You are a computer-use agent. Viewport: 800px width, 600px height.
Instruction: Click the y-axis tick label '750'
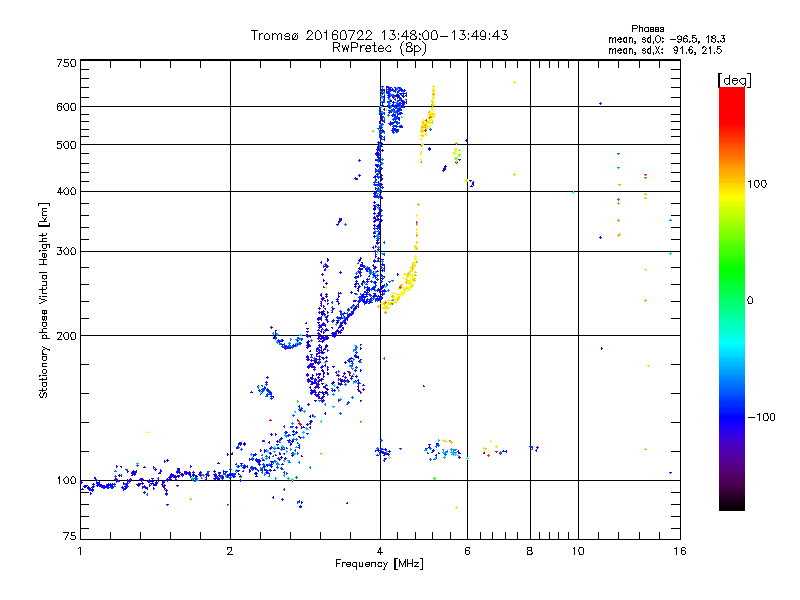tap(67, 63)
